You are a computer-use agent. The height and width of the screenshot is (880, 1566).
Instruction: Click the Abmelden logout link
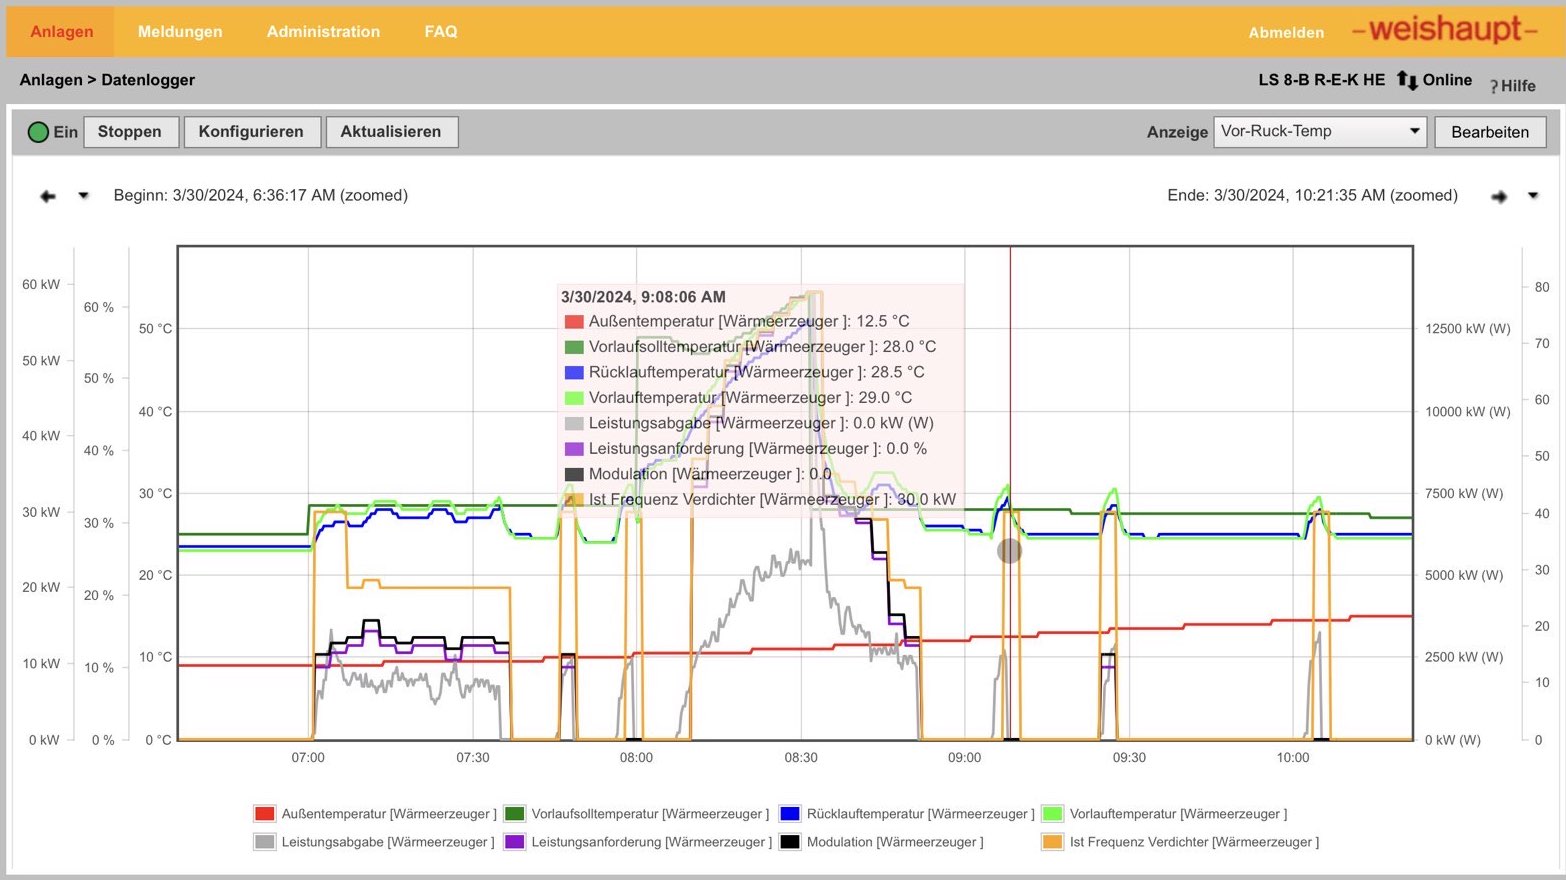(1286, 33)
